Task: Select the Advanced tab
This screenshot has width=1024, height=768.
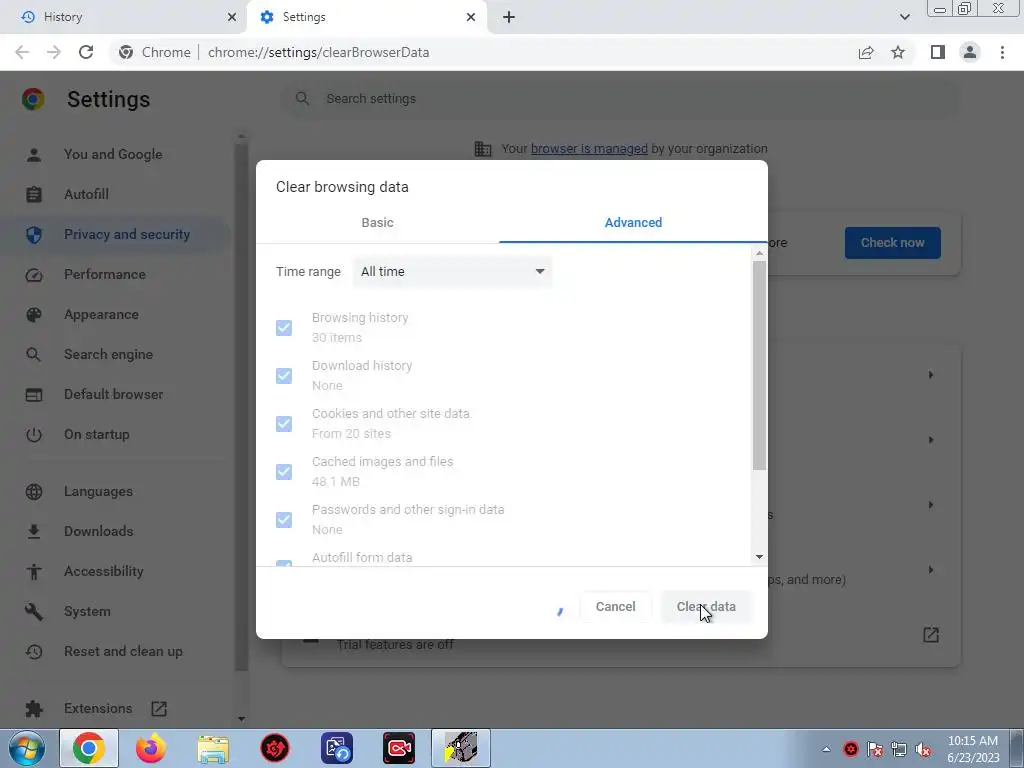Action: (633, 223)
